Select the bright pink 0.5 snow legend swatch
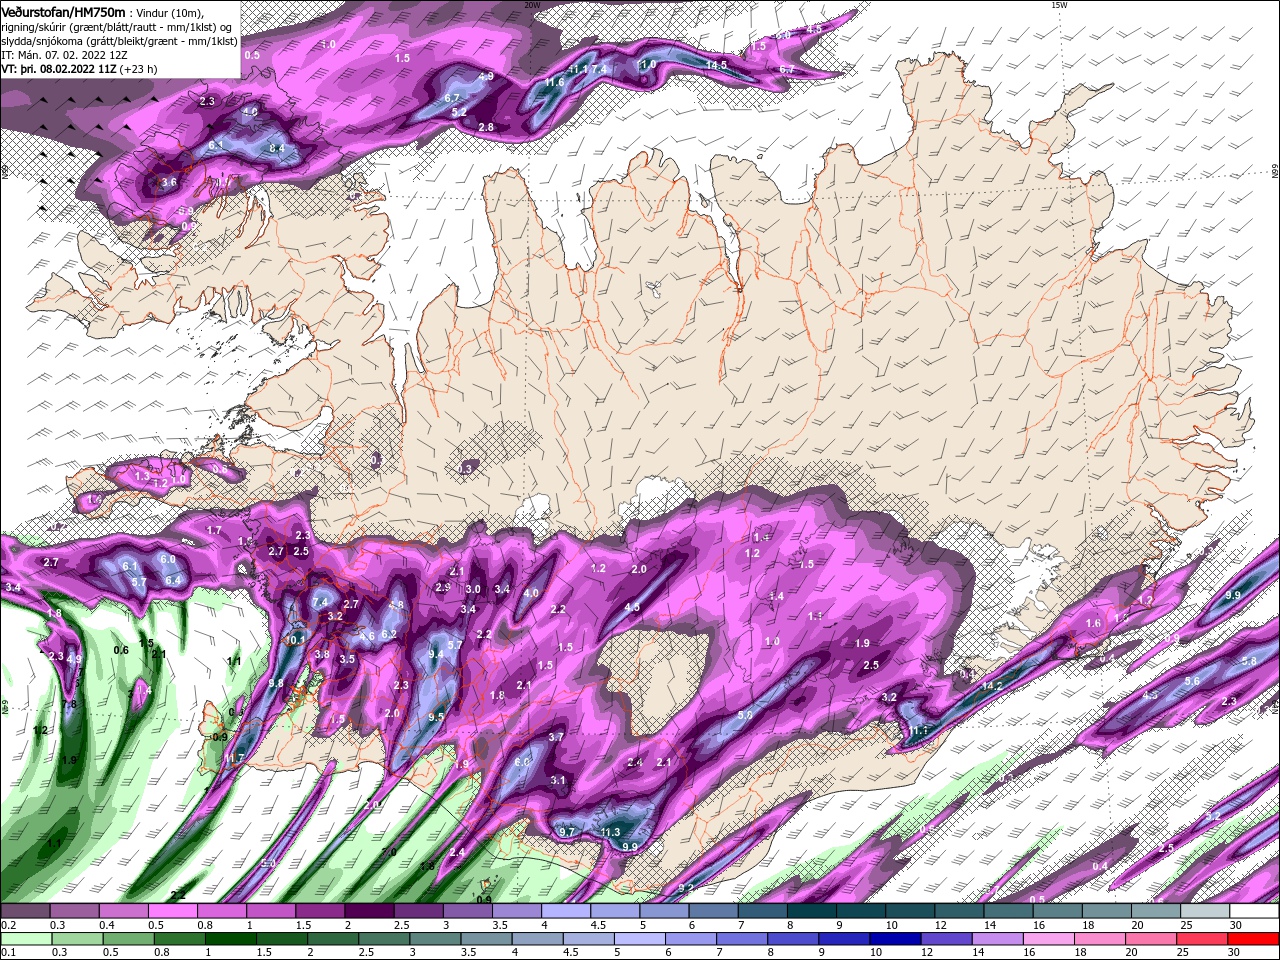Image resolution: width=1280 pixels, height=960 pixels. (x=172, y=911)
